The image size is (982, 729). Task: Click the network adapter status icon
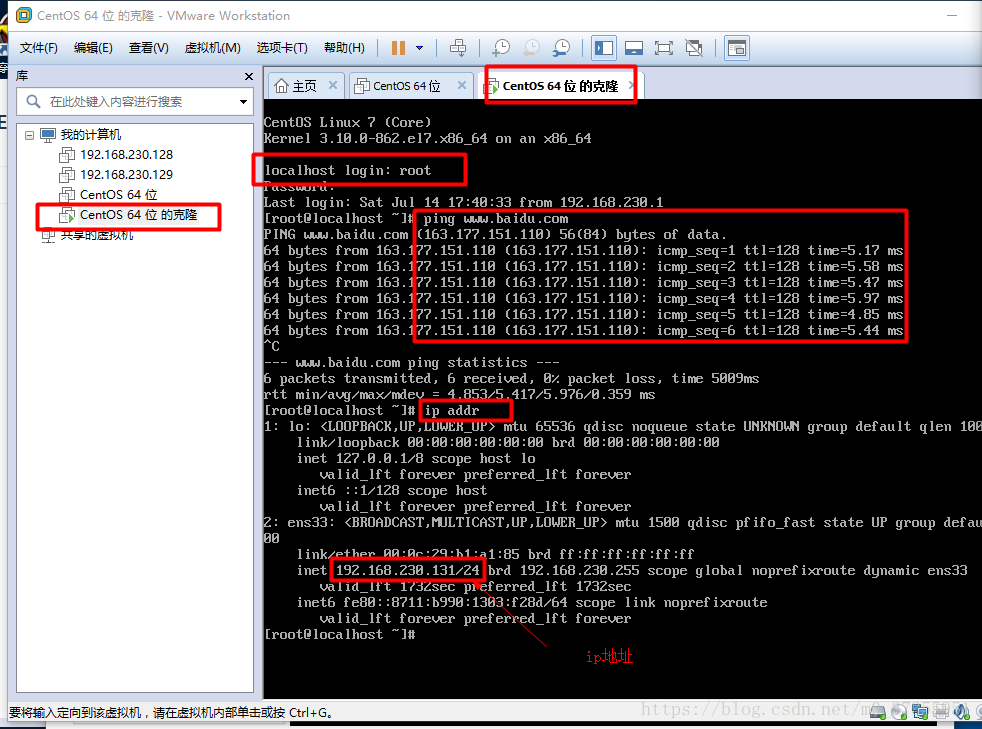click(x=920, y=712)
